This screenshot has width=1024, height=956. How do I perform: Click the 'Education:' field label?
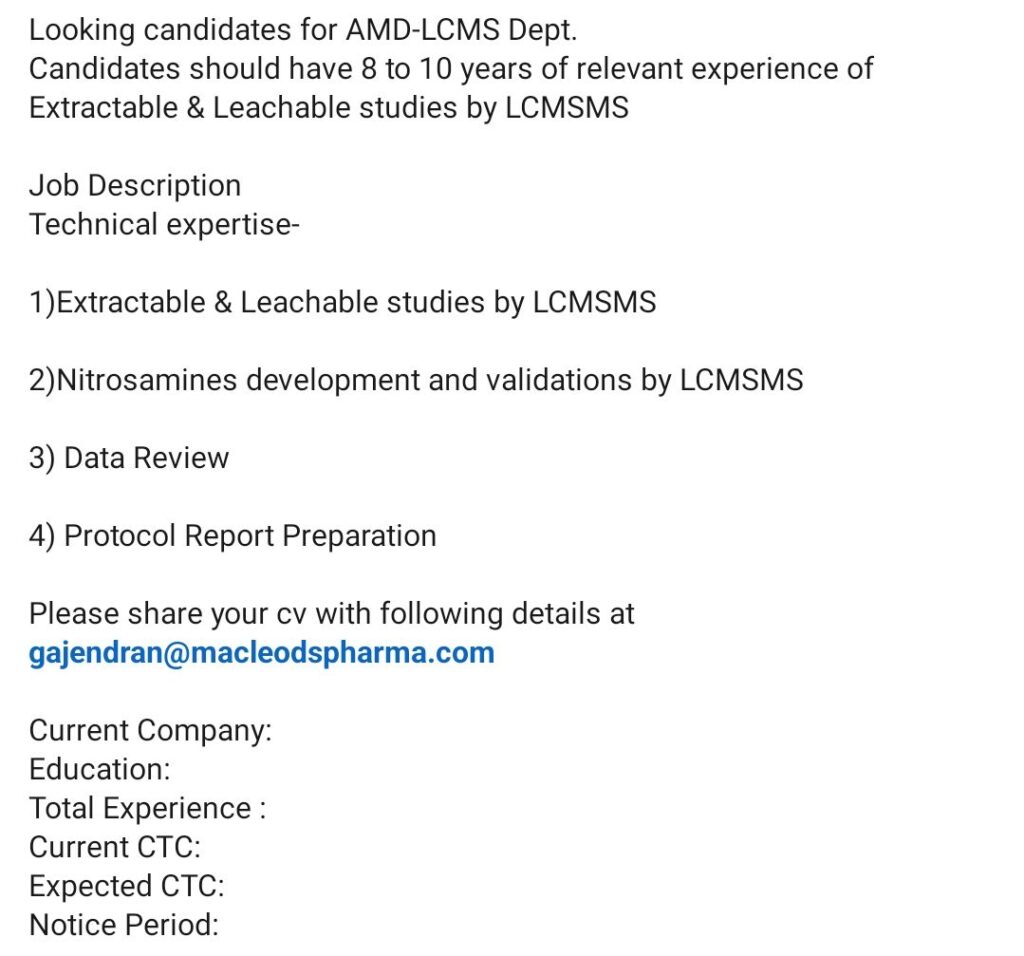point(100,770)
